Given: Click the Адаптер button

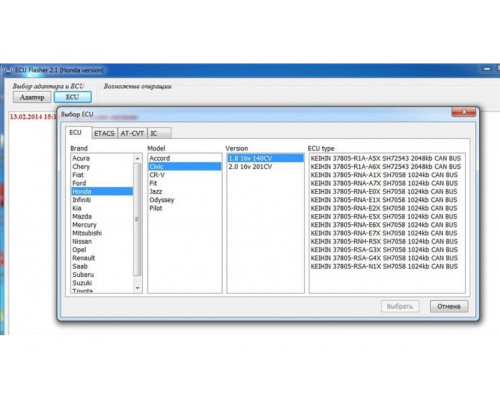Looking at the screenshot, I should click(x=32, y=97).
